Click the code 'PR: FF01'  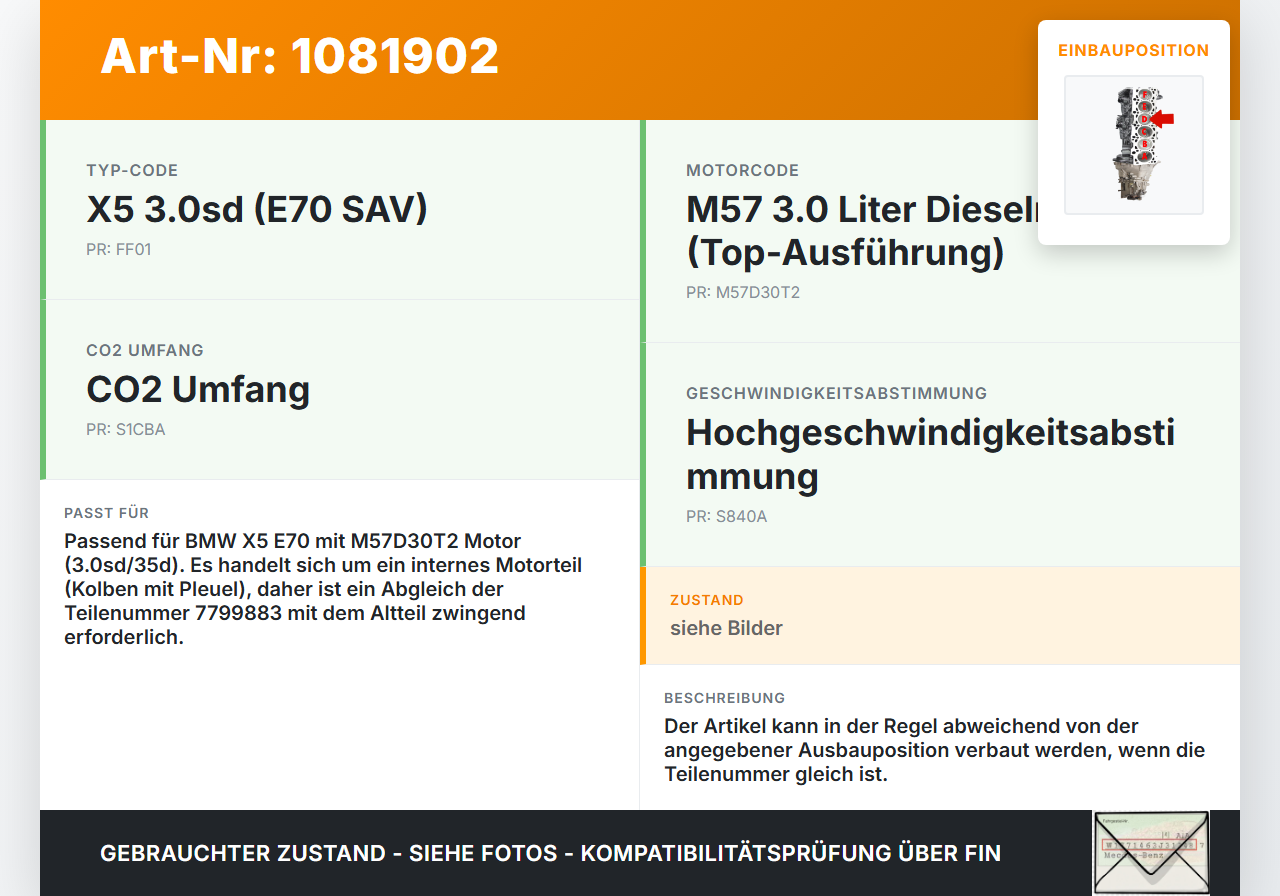tap(119, 250)
